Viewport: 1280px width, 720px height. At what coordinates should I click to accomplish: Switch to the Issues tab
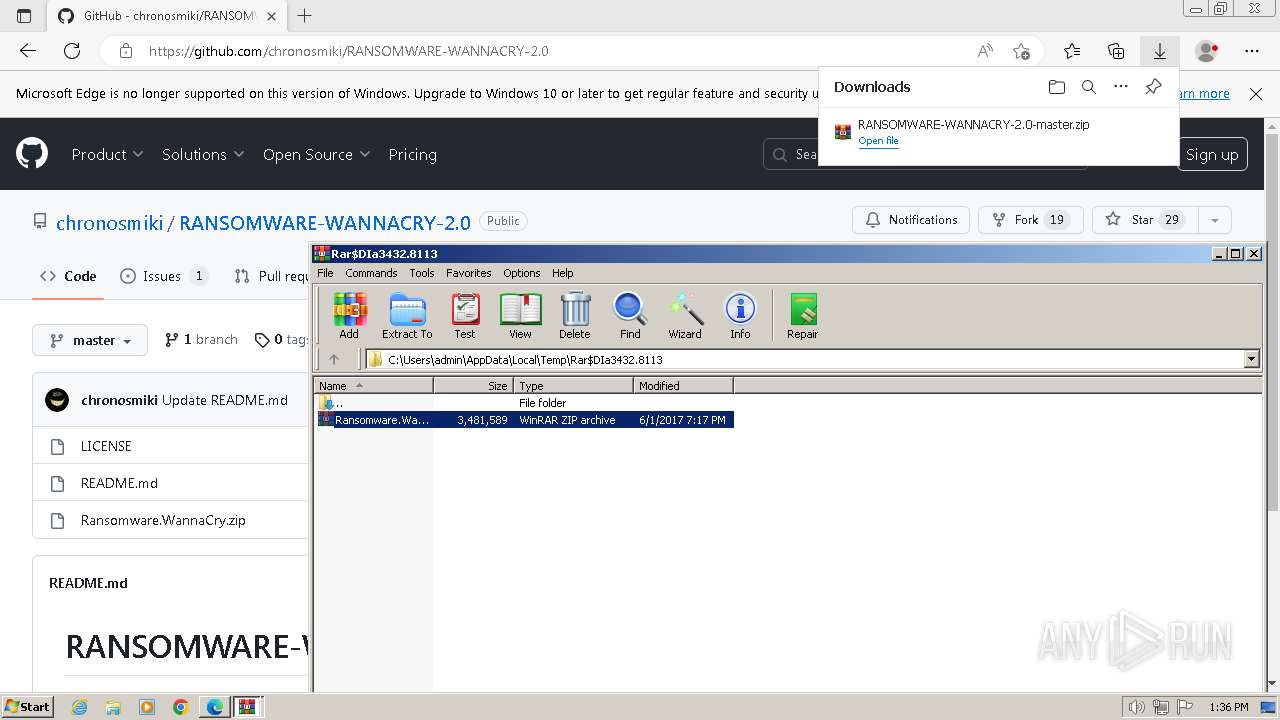pyautogui.click(x=164, y=276)
